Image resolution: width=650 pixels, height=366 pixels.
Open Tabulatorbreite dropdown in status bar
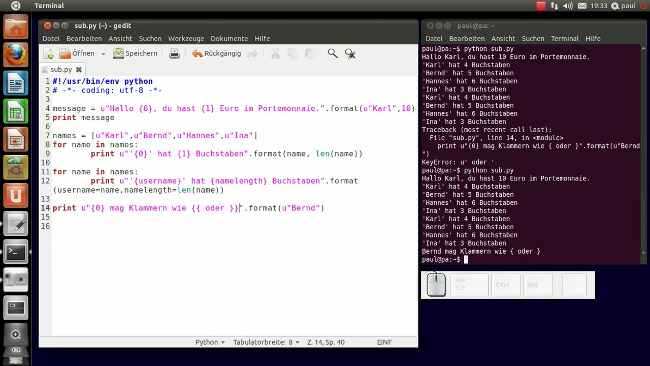pos(266,342)
